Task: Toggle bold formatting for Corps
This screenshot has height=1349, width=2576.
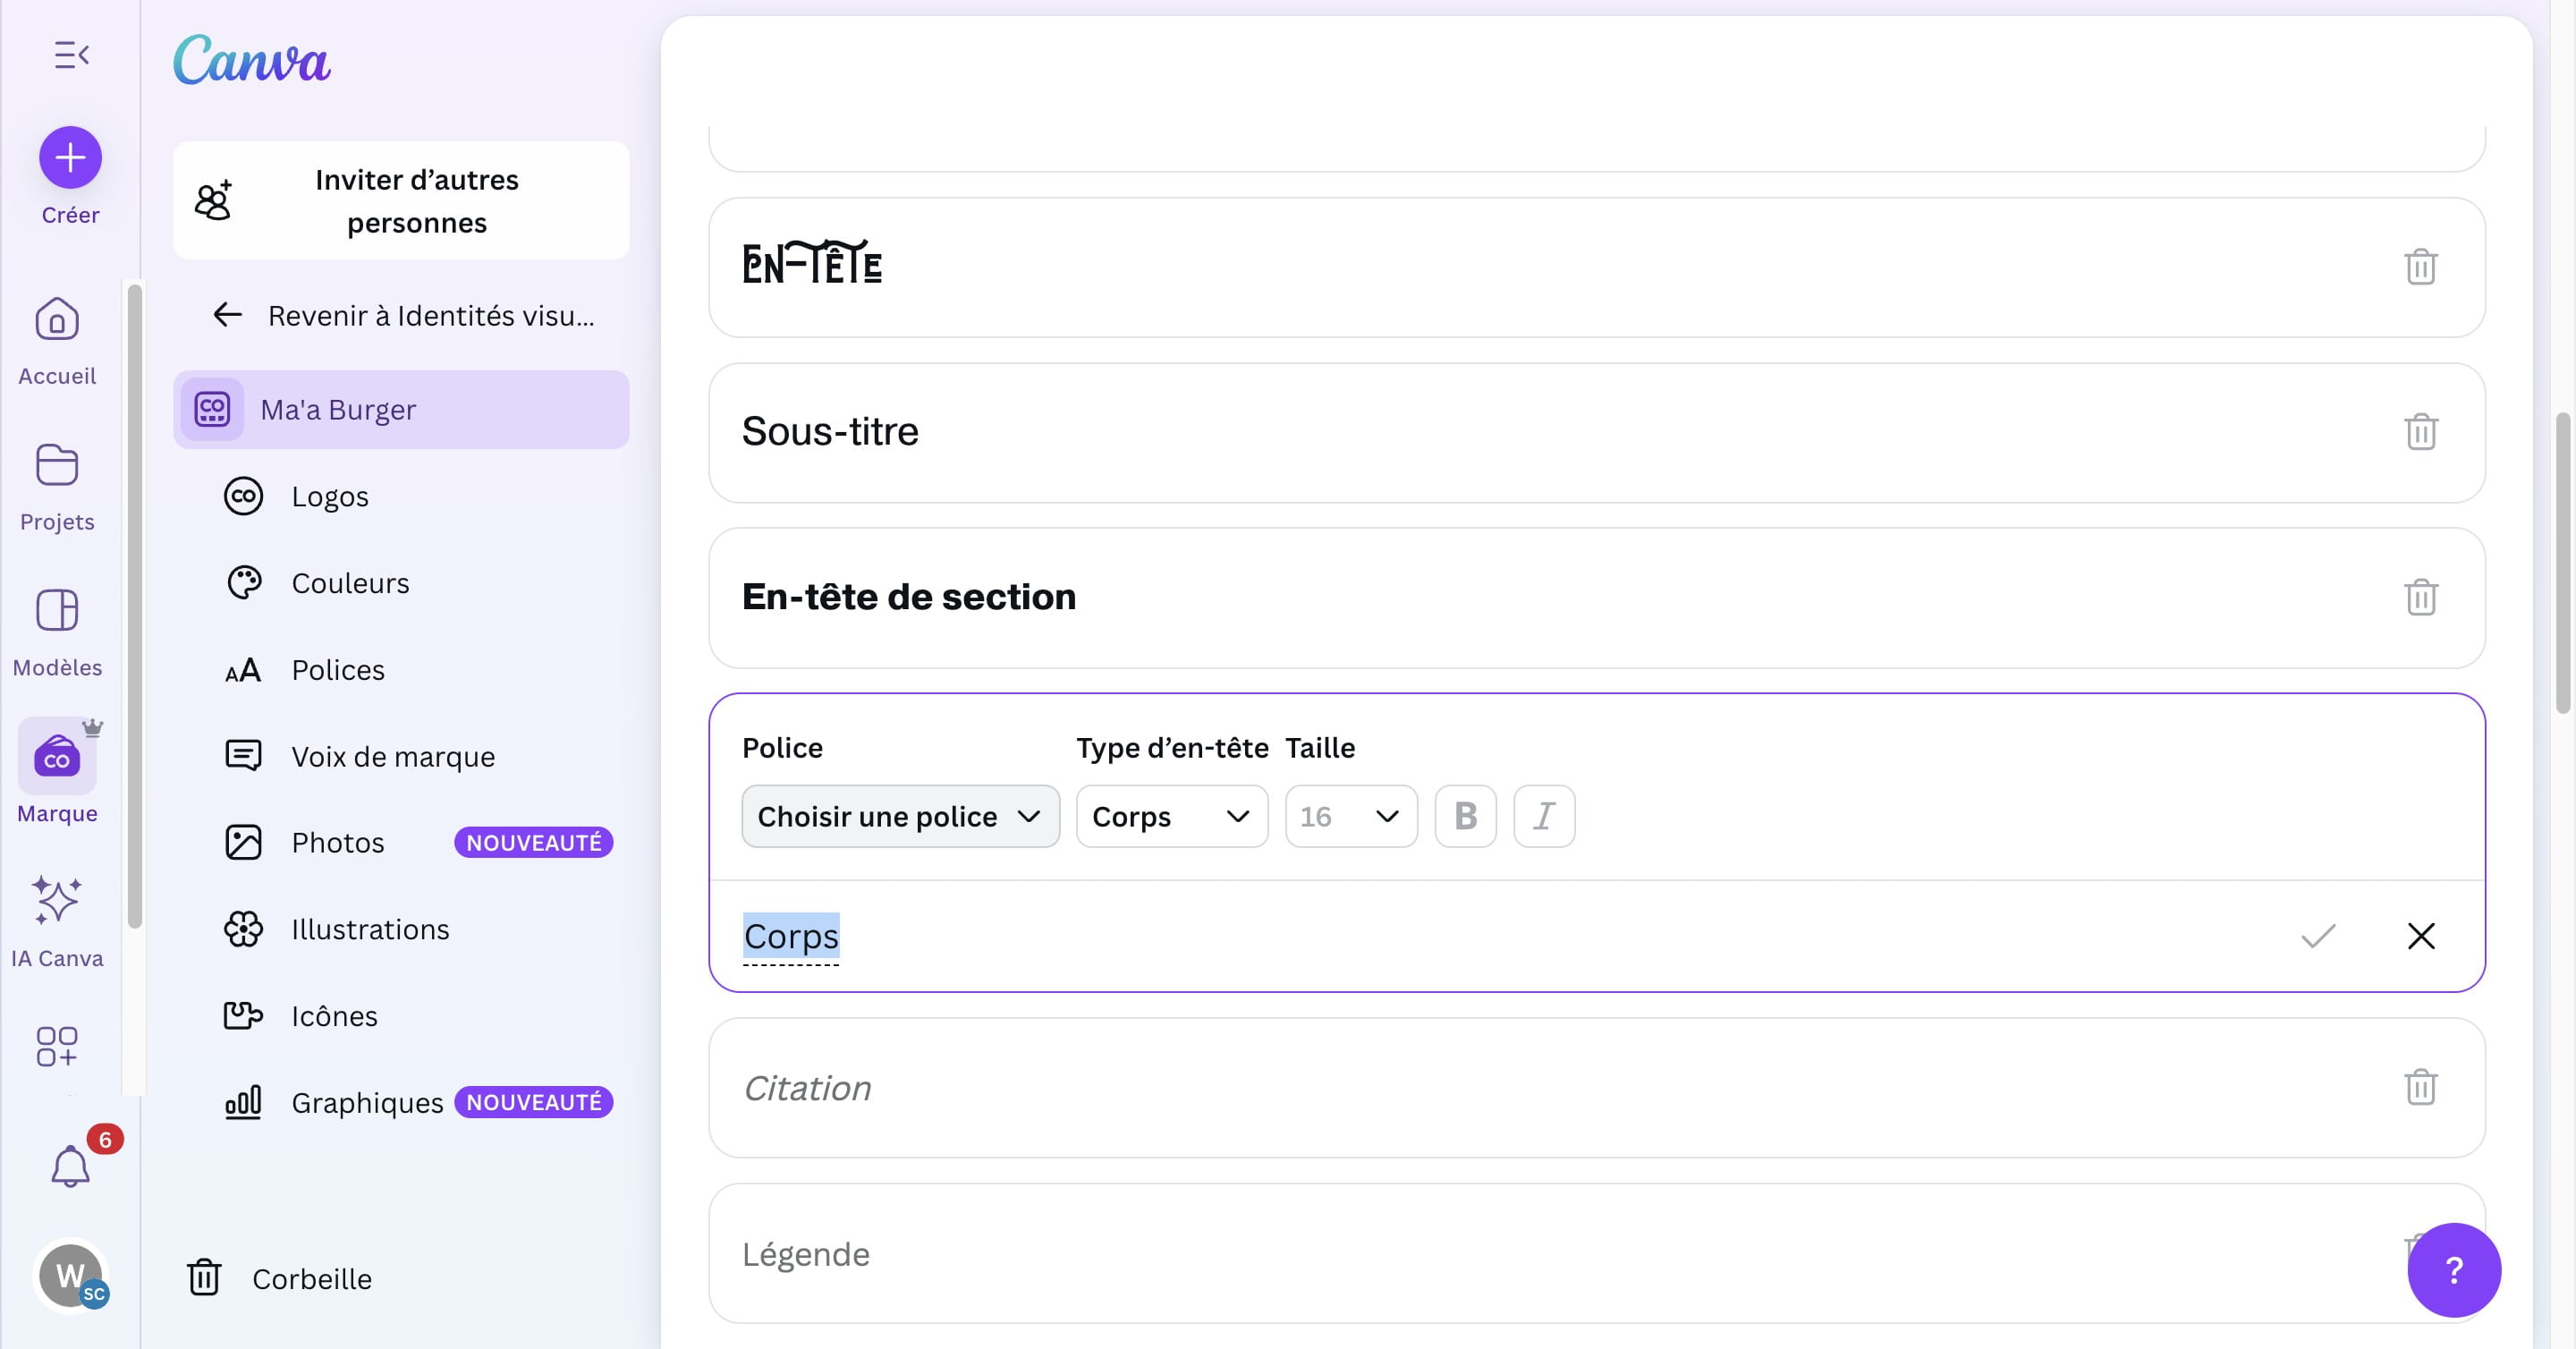Action: pyautogui.click(x=1465, y=816)
